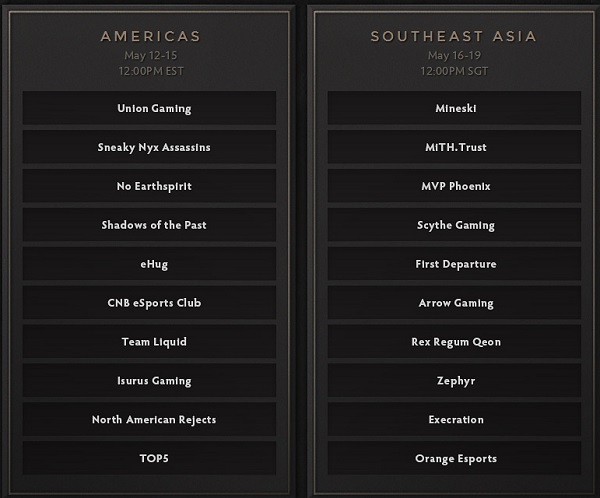Choose Arrow Gaming team entry

click(455, 303)
